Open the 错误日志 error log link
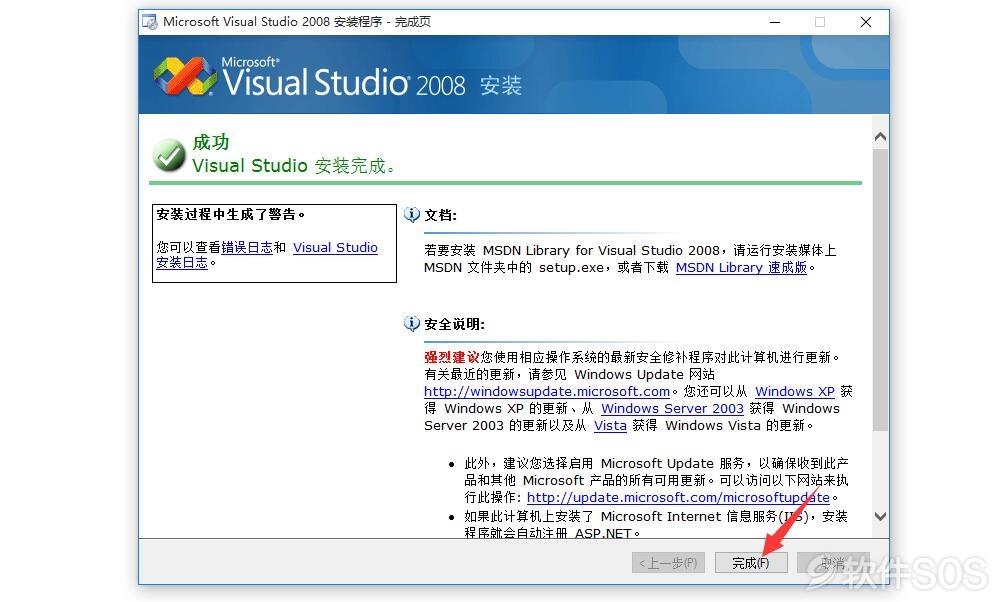1003x602 pixels. 247,248
